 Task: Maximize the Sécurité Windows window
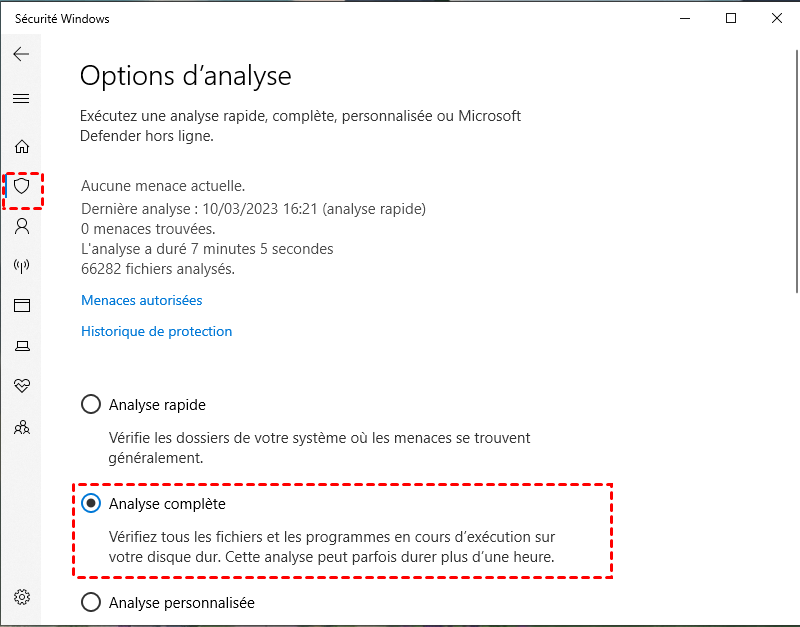(x=731, y=18)
